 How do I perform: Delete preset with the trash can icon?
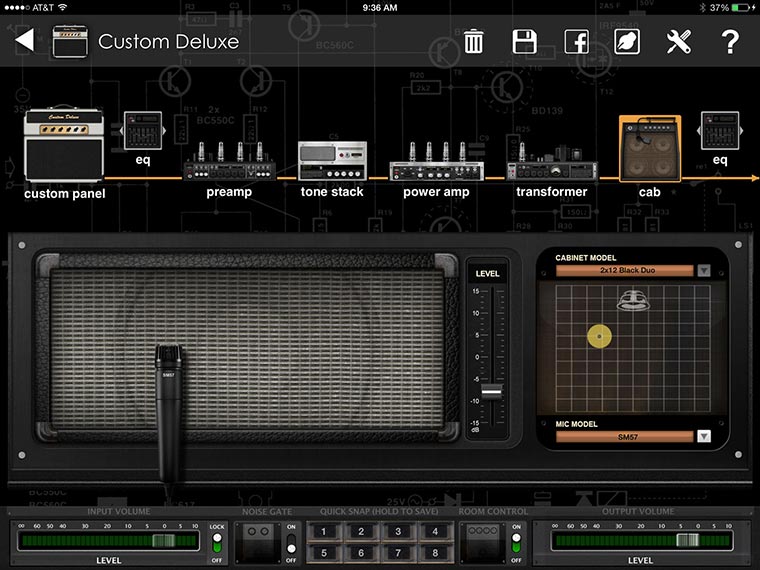coord(474,41)
